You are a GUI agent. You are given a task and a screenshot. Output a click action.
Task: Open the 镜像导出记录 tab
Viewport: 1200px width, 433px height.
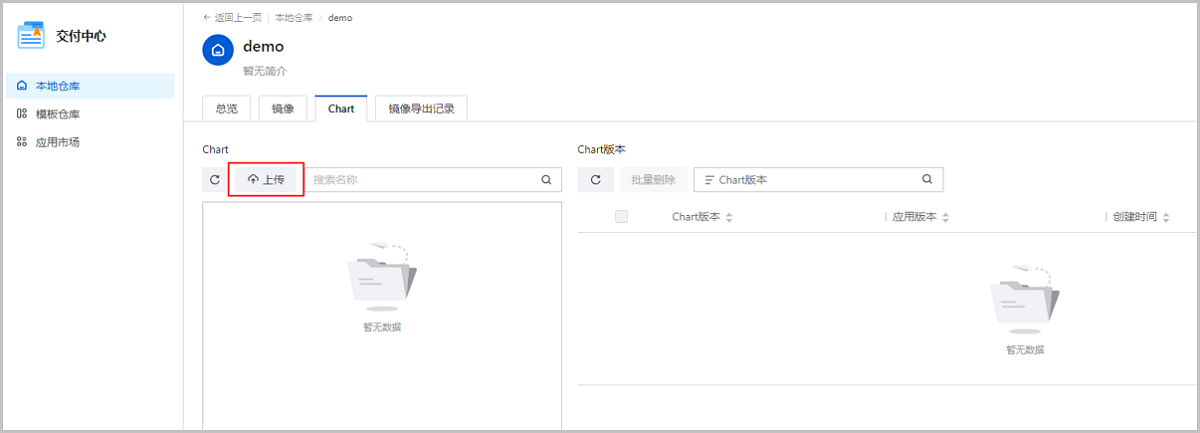[421, 109]
